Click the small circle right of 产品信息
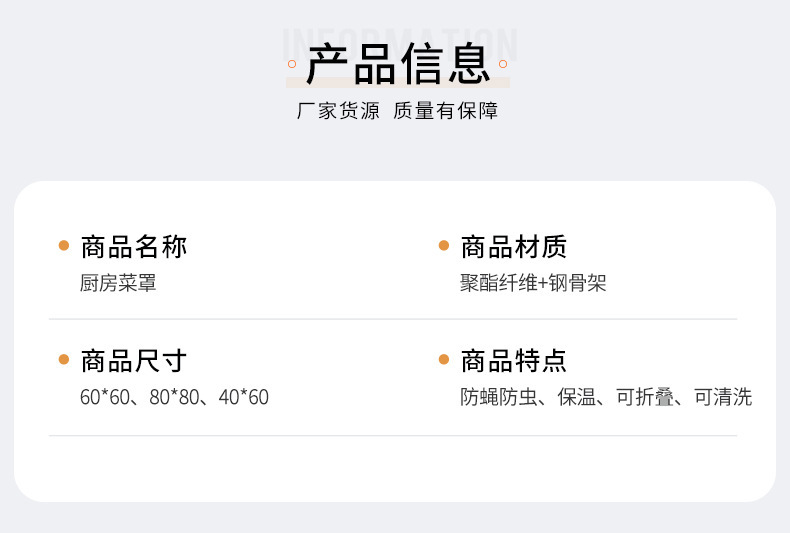 (x=505, y=64)
